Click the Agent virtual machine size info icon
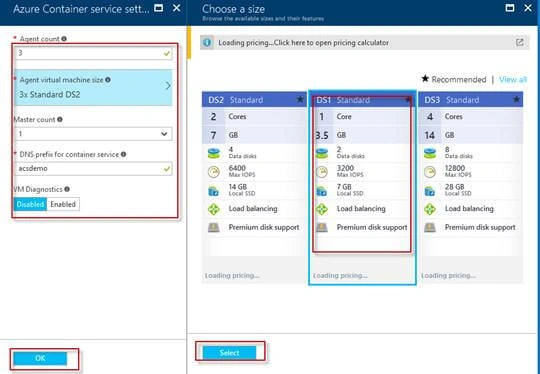This screenshot has width=540, height=374. [x=108, y=80]
